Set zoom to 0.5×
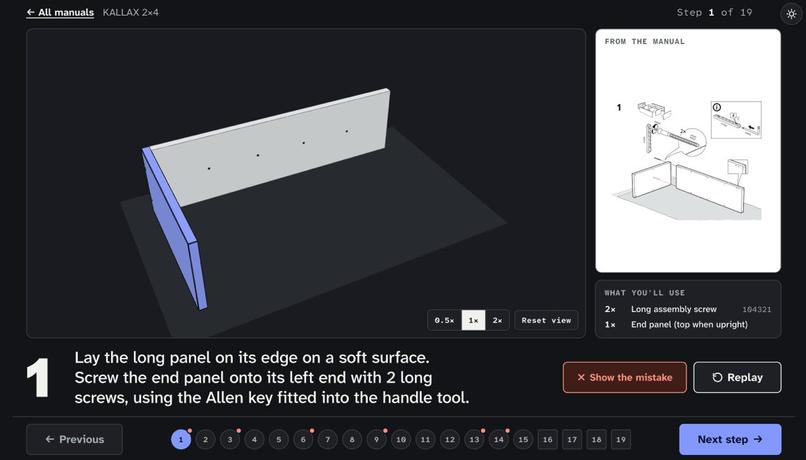The image size is (806, 460). (444, 320)
